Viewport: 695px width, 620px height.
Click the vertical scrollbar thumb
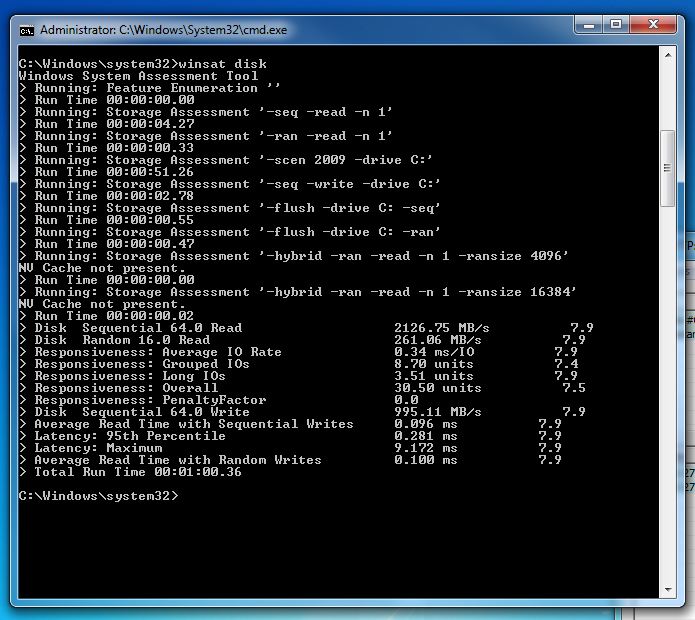[668, 168]
